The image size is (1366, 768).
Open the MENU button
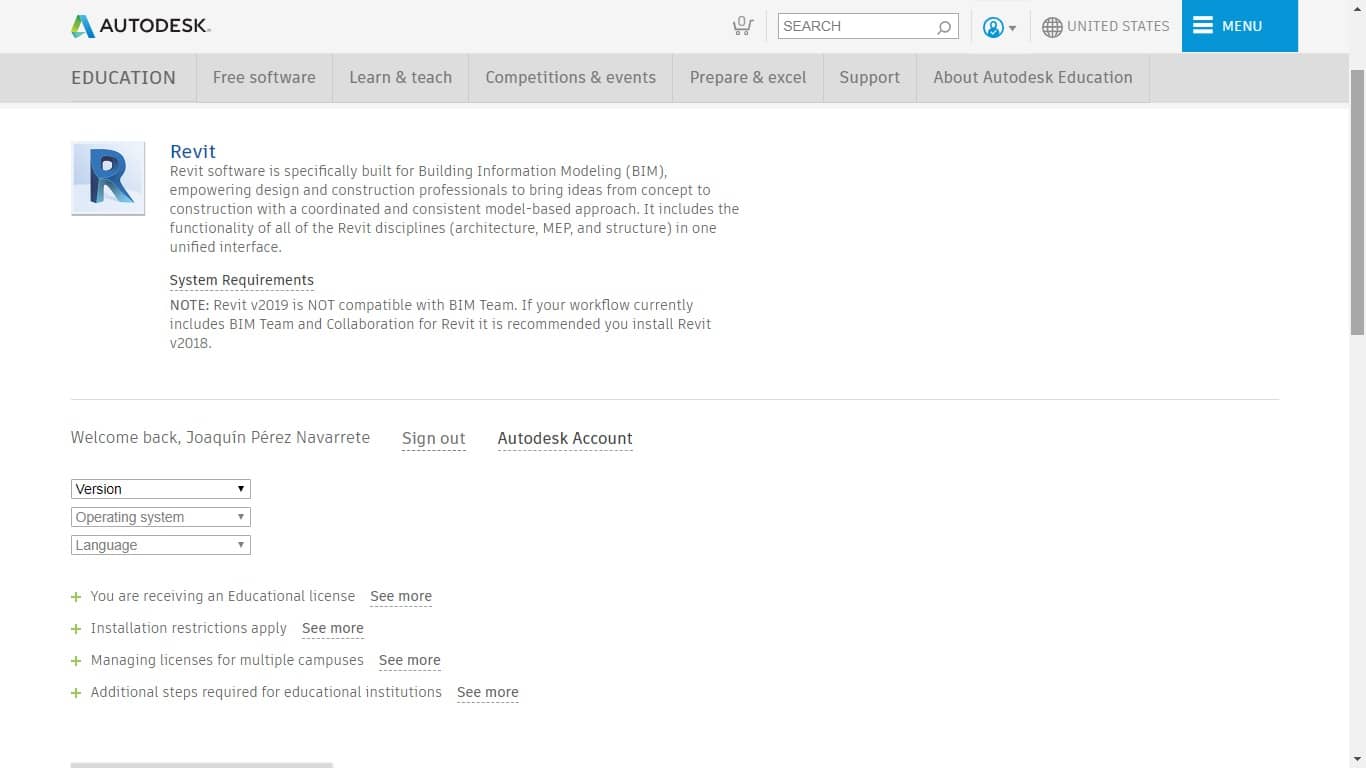point(1240,26)
